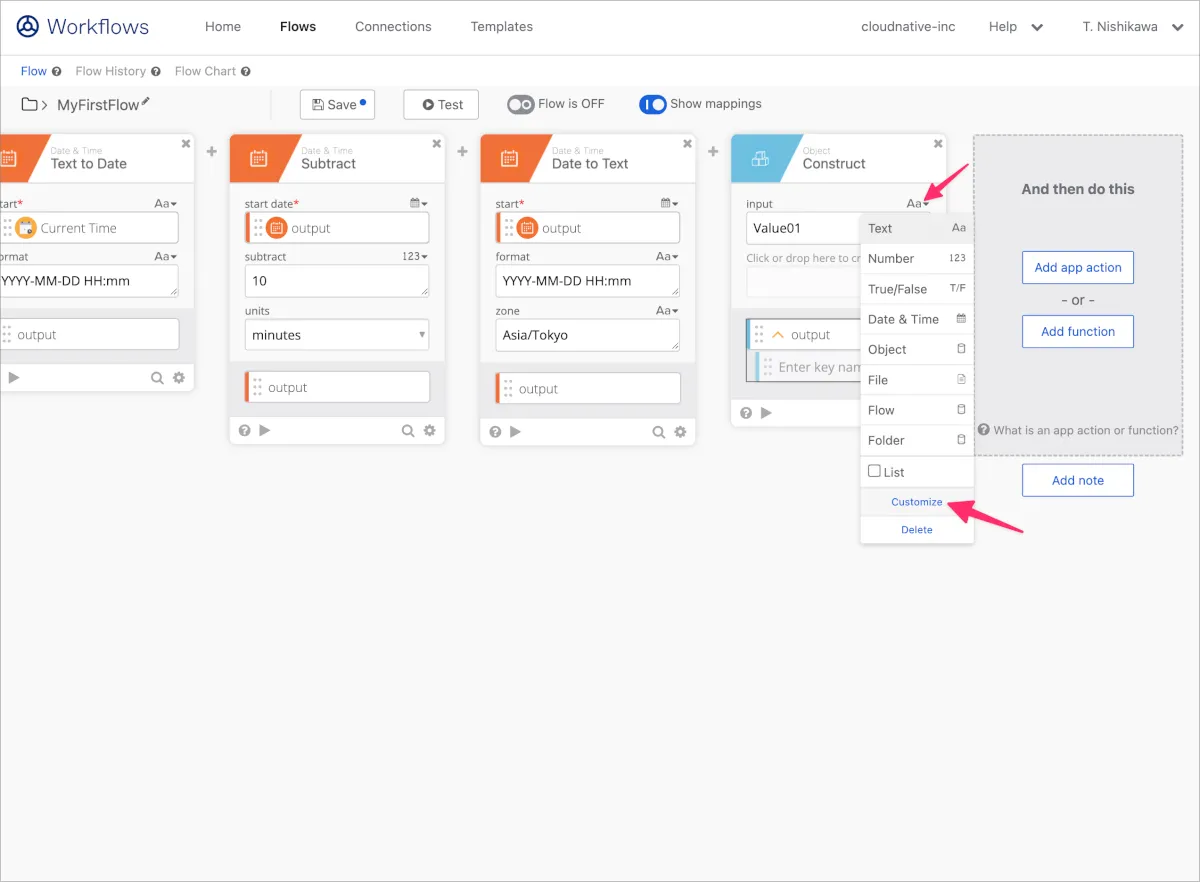Choose Customize in the type menu
This screenshot has width=1200, height=882.
pyautogui.click(x=916, y=502)
